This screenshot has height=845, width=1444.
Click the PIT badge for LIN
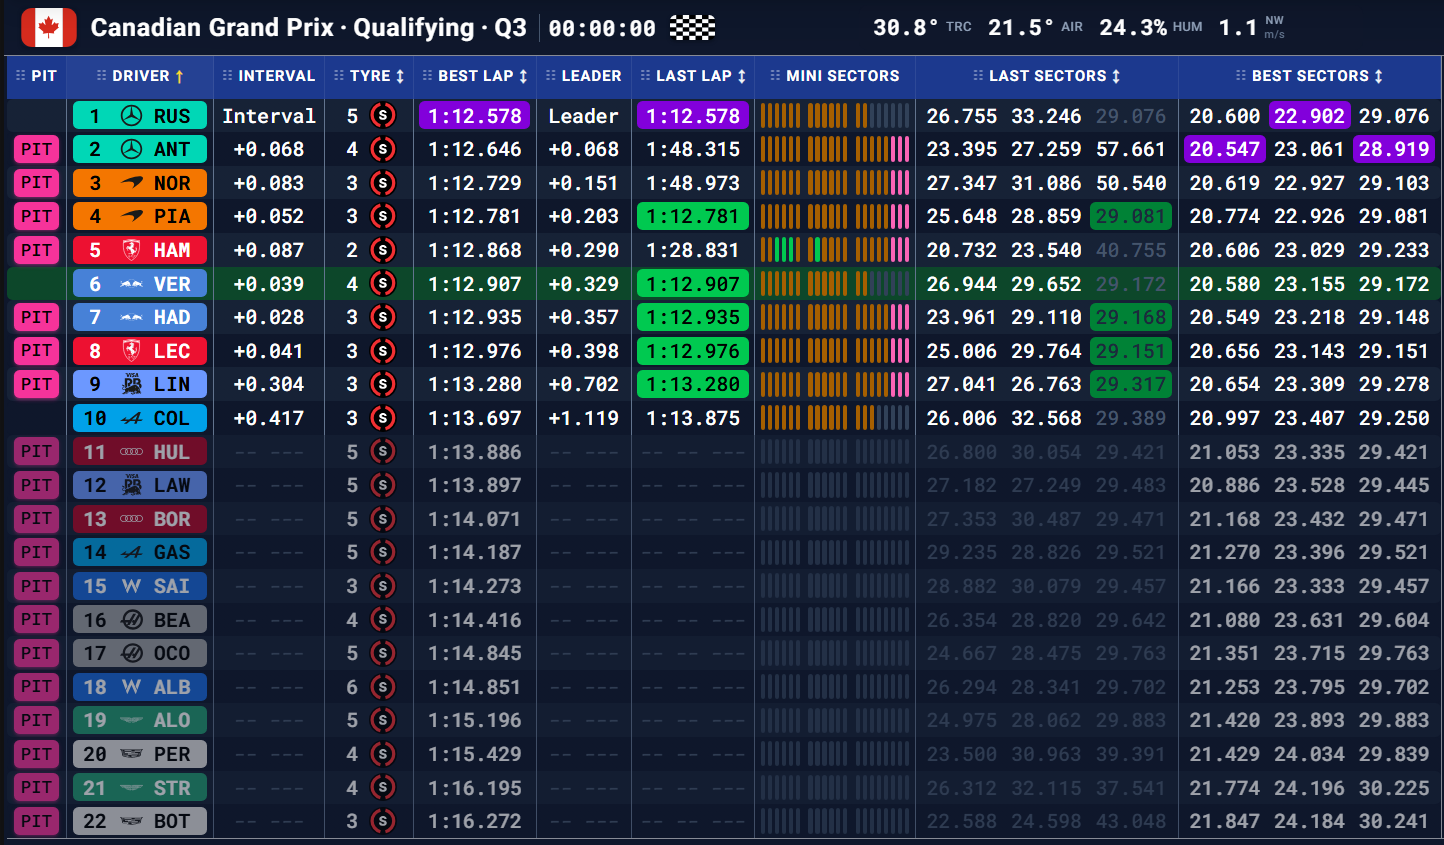coord(36,385)
